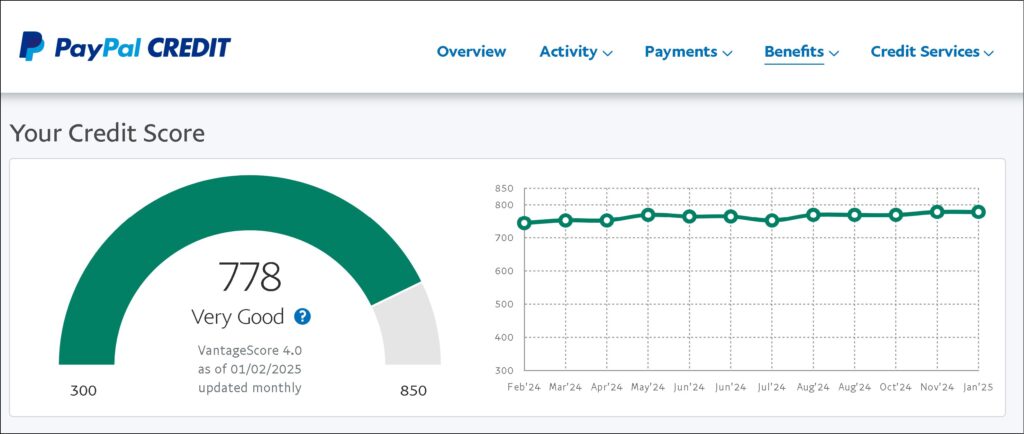This screenshot has width=1024, height=434.
Task: Click the Apr'24 data point circle
Action: (606, 220)
